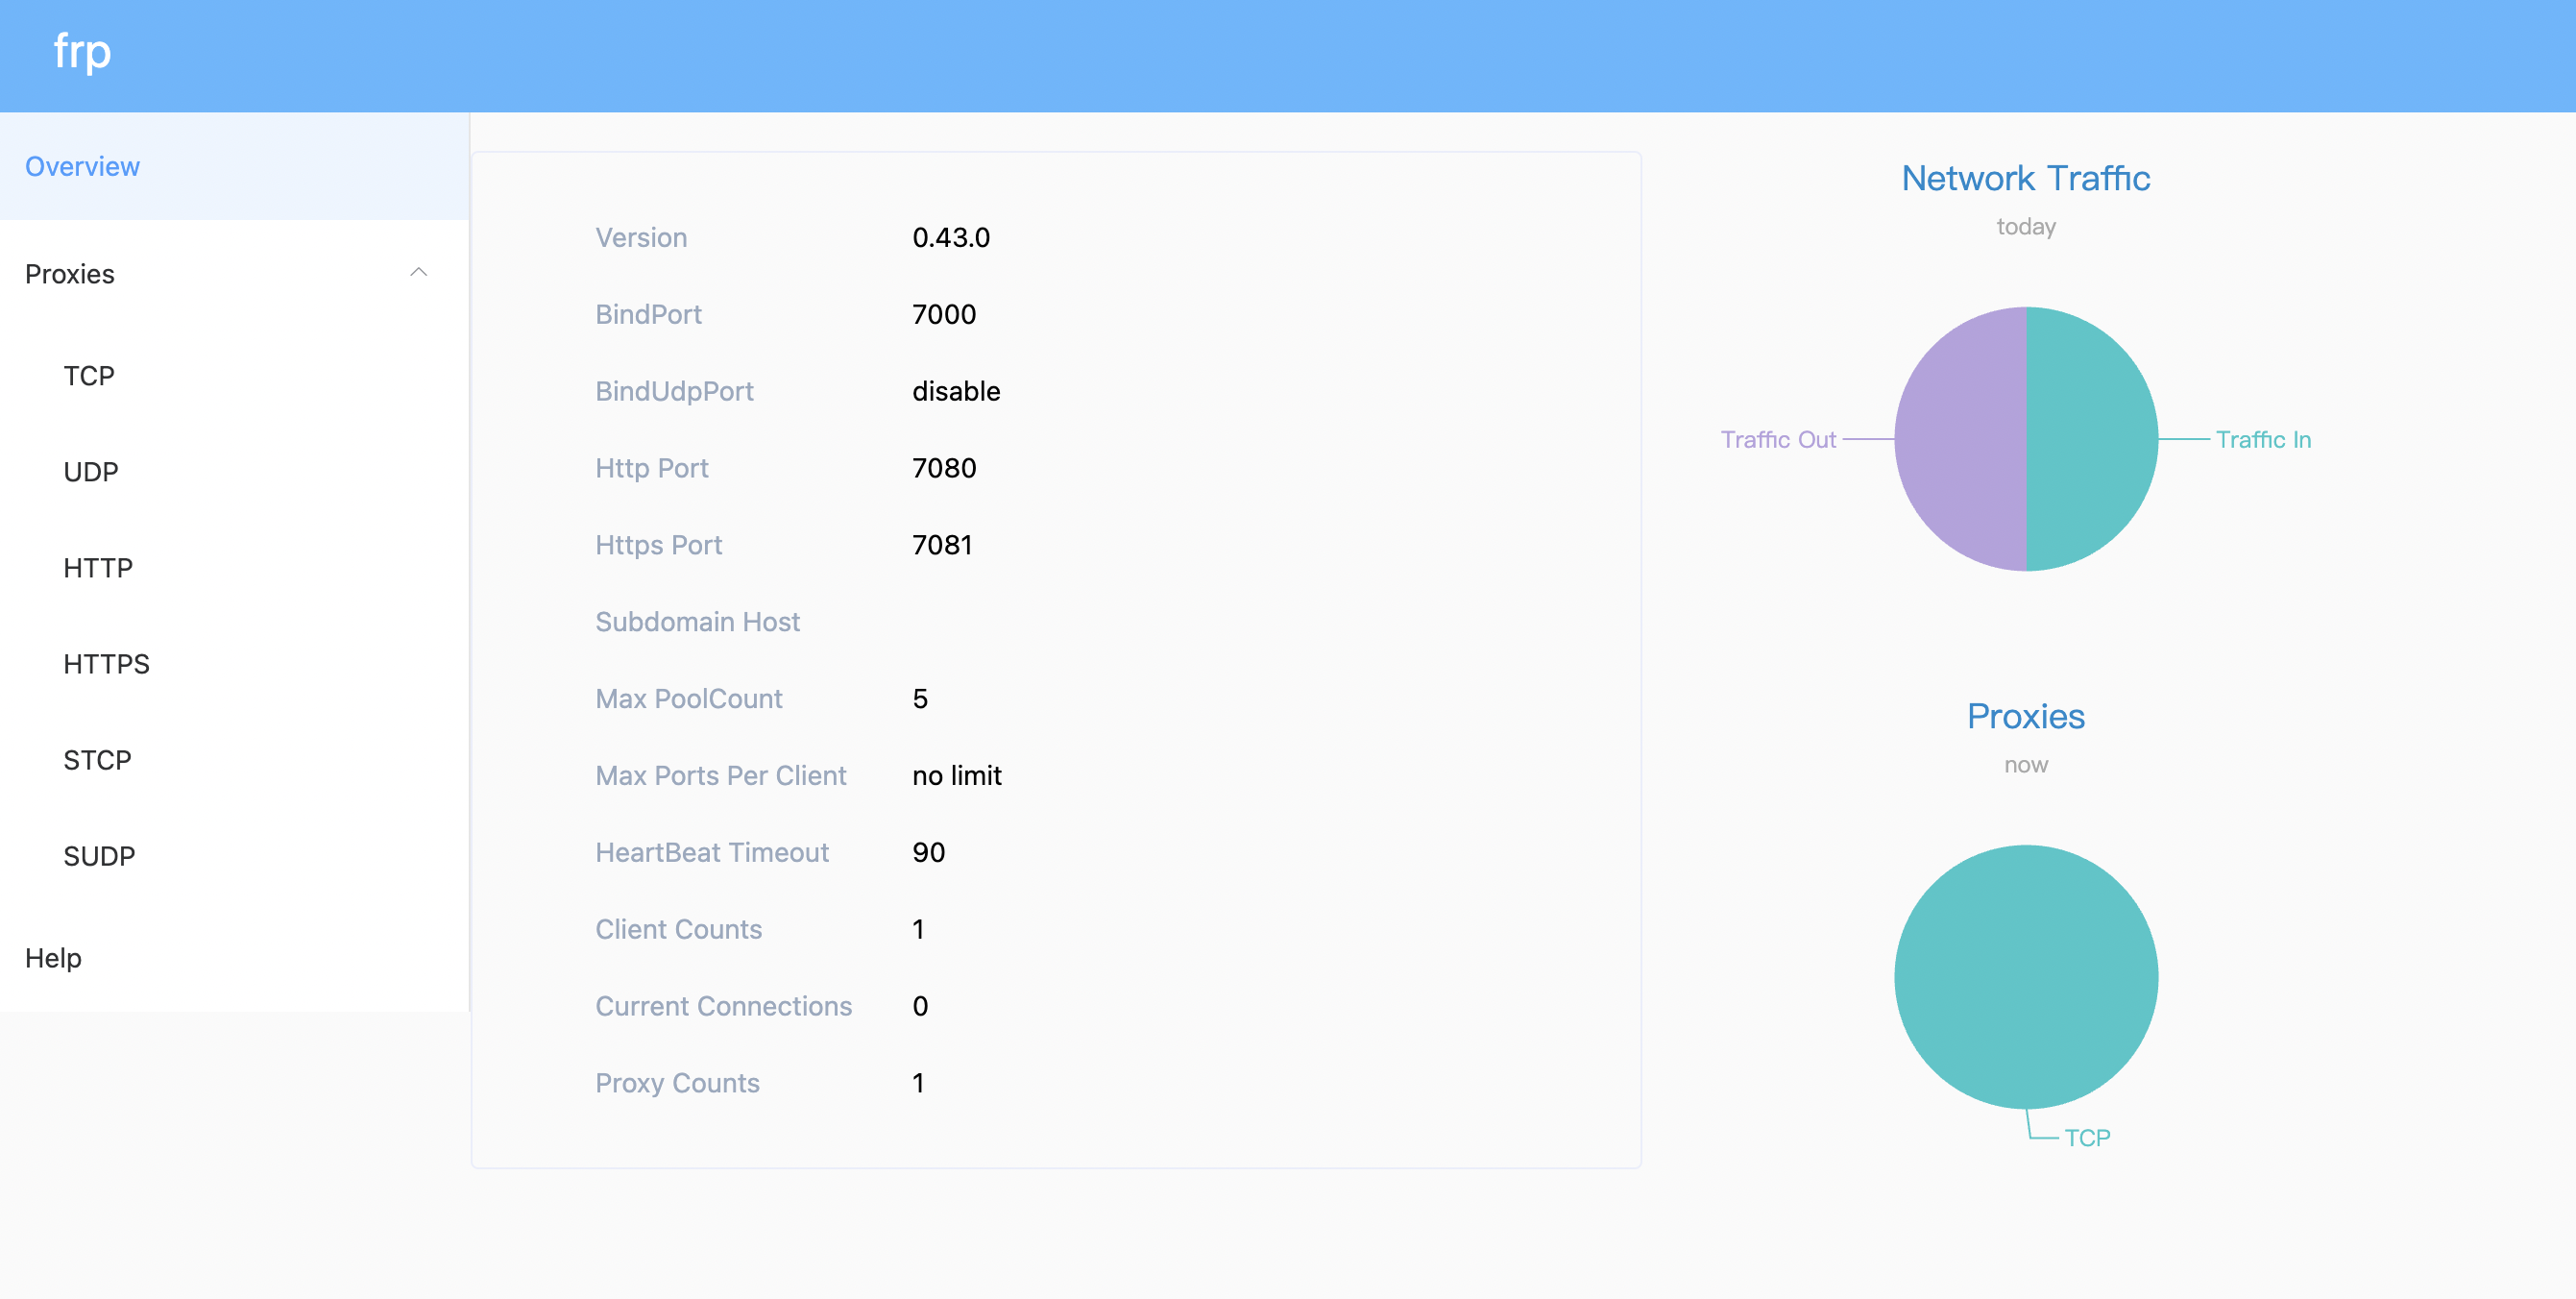Screen dimensions: 2576x1299
Task: Select TCP proxies in sidebar
Action: pos(89,376)
